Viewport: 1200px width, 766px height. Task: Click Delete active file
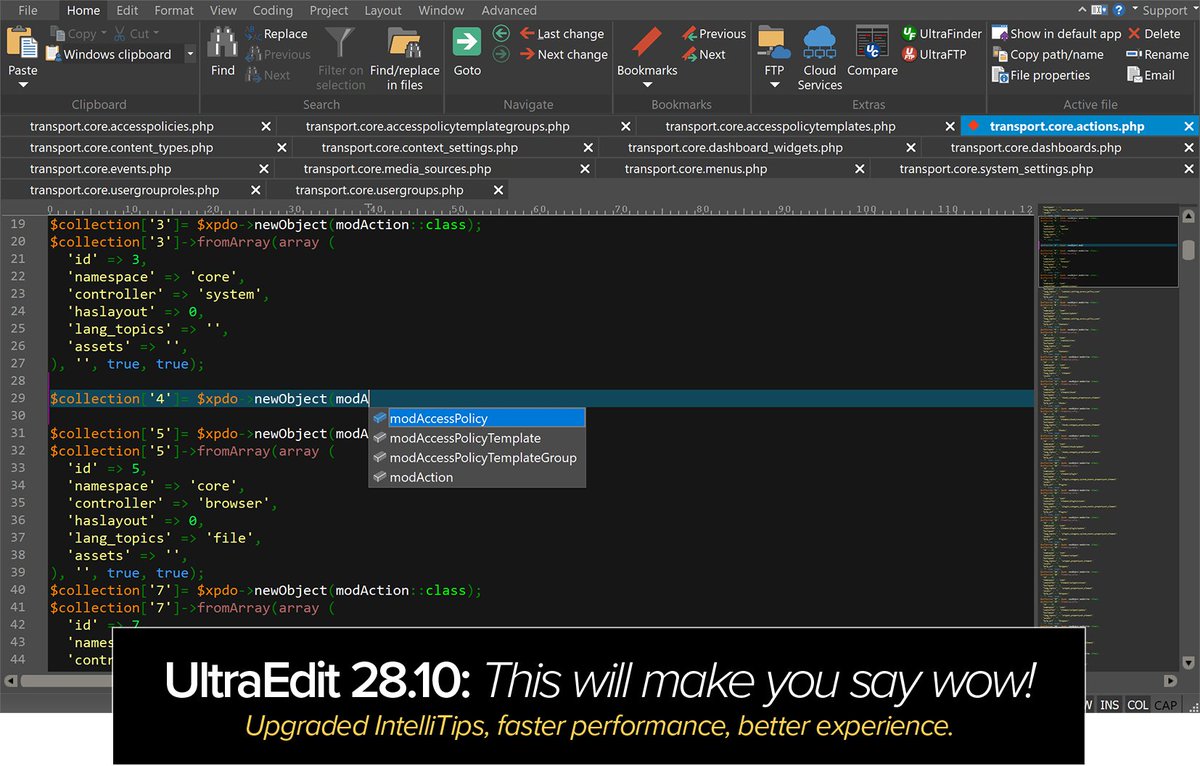pyautogui.click(x=1154, y=34)
